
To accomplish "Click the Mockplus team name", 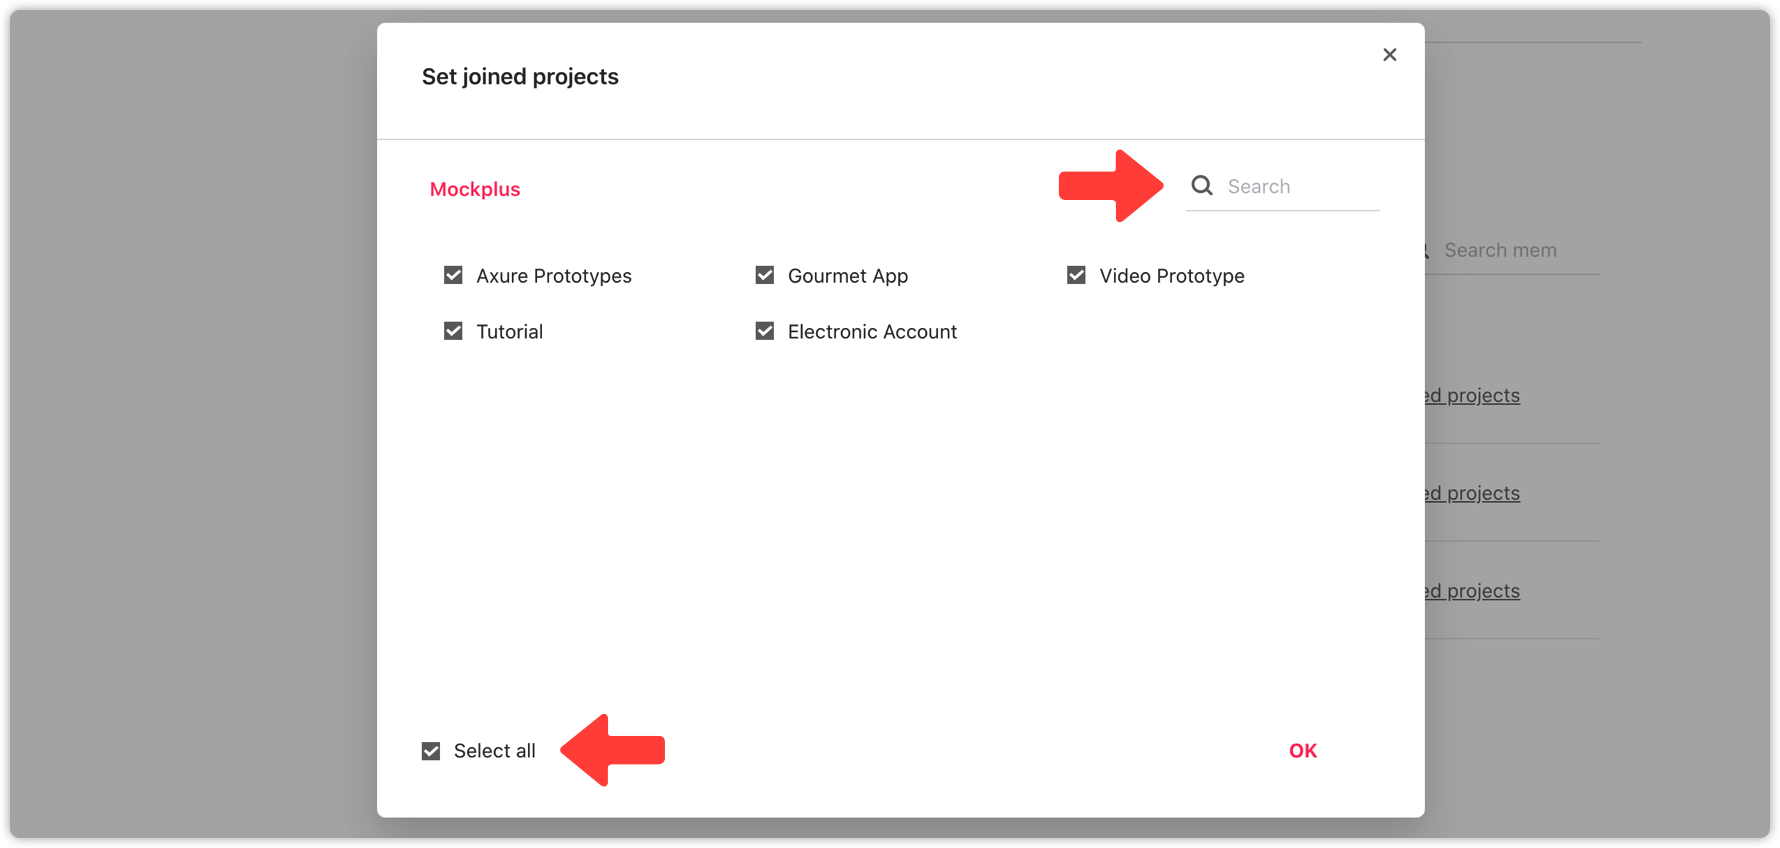I will (475, 189).
